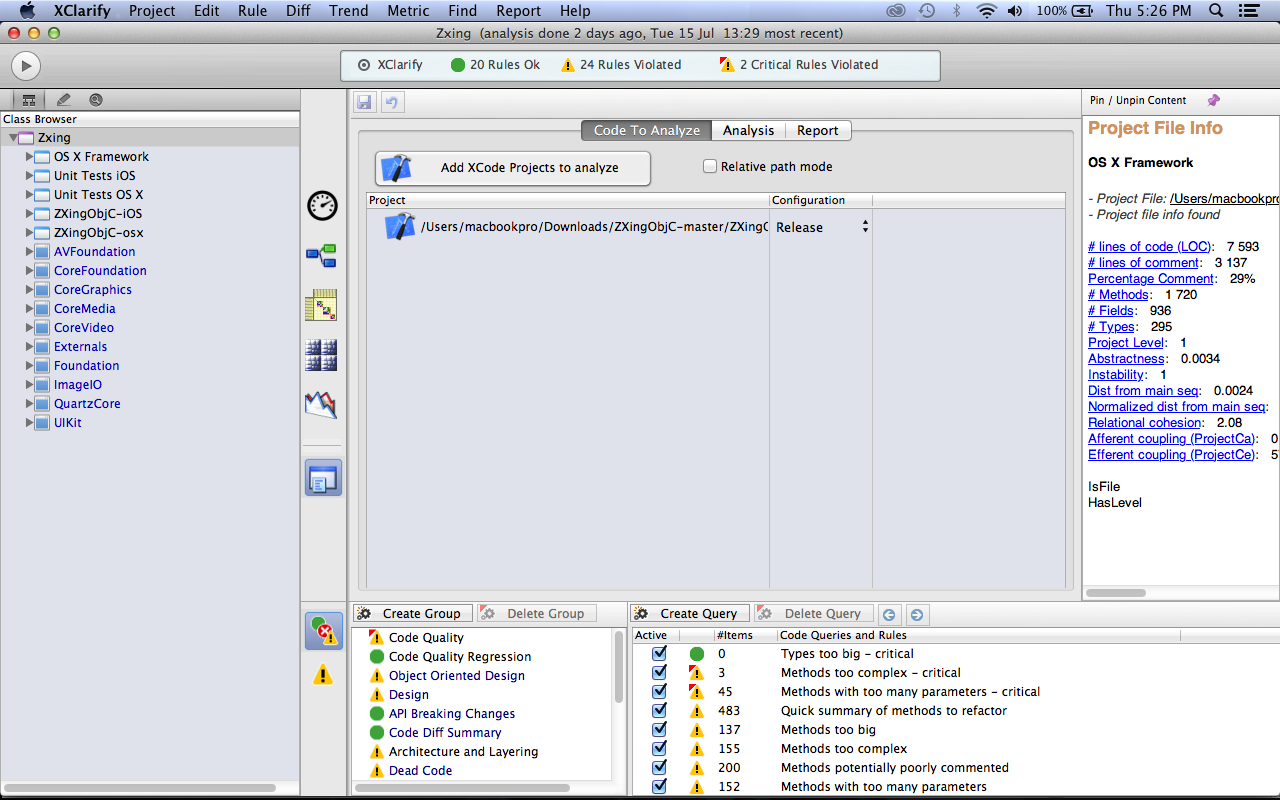The image size is (1280, 800).
Task: Click the warning triangle sidebar icon
Action: point(323,675)
